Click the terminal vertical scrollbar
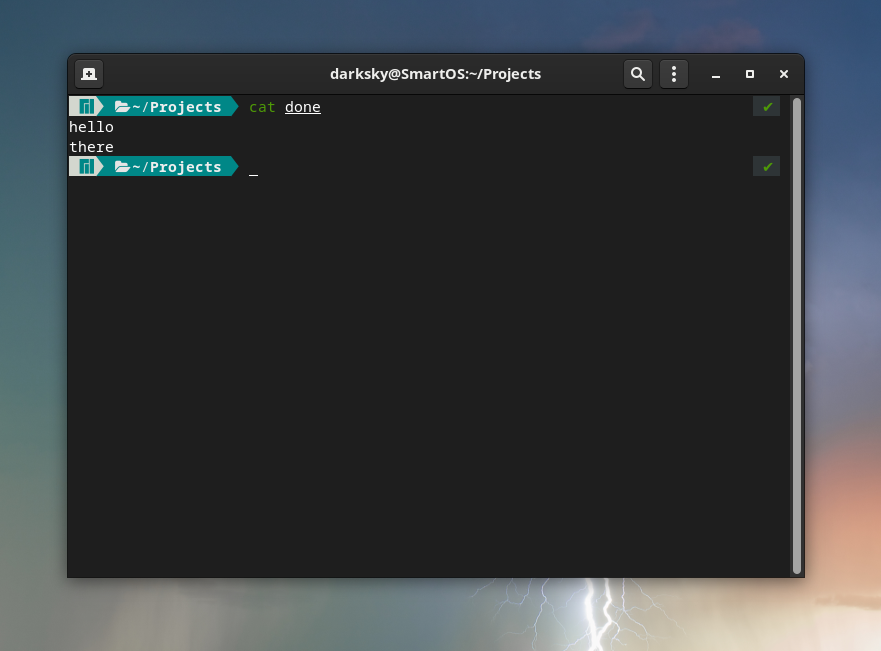881x651 pixels. click(796, 335)
